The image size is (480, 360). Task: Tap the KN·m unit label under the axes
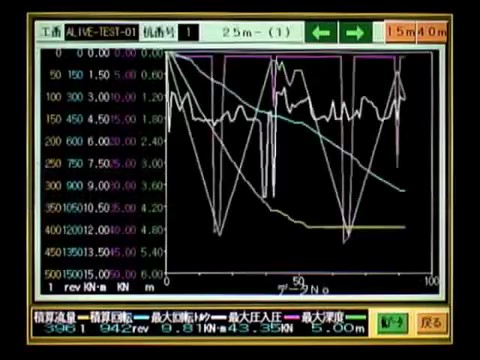95,287
